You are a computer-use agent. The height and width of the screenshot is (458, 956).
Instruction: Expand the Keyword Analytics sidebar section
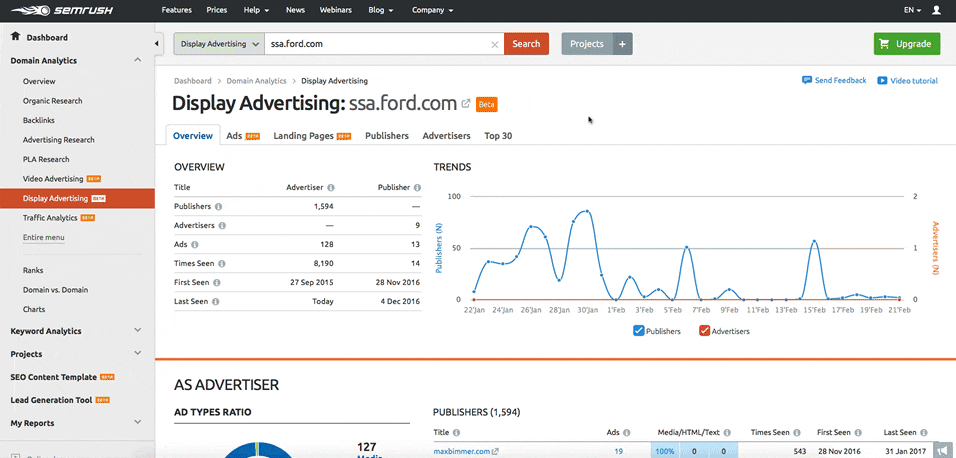coord(137,331)
